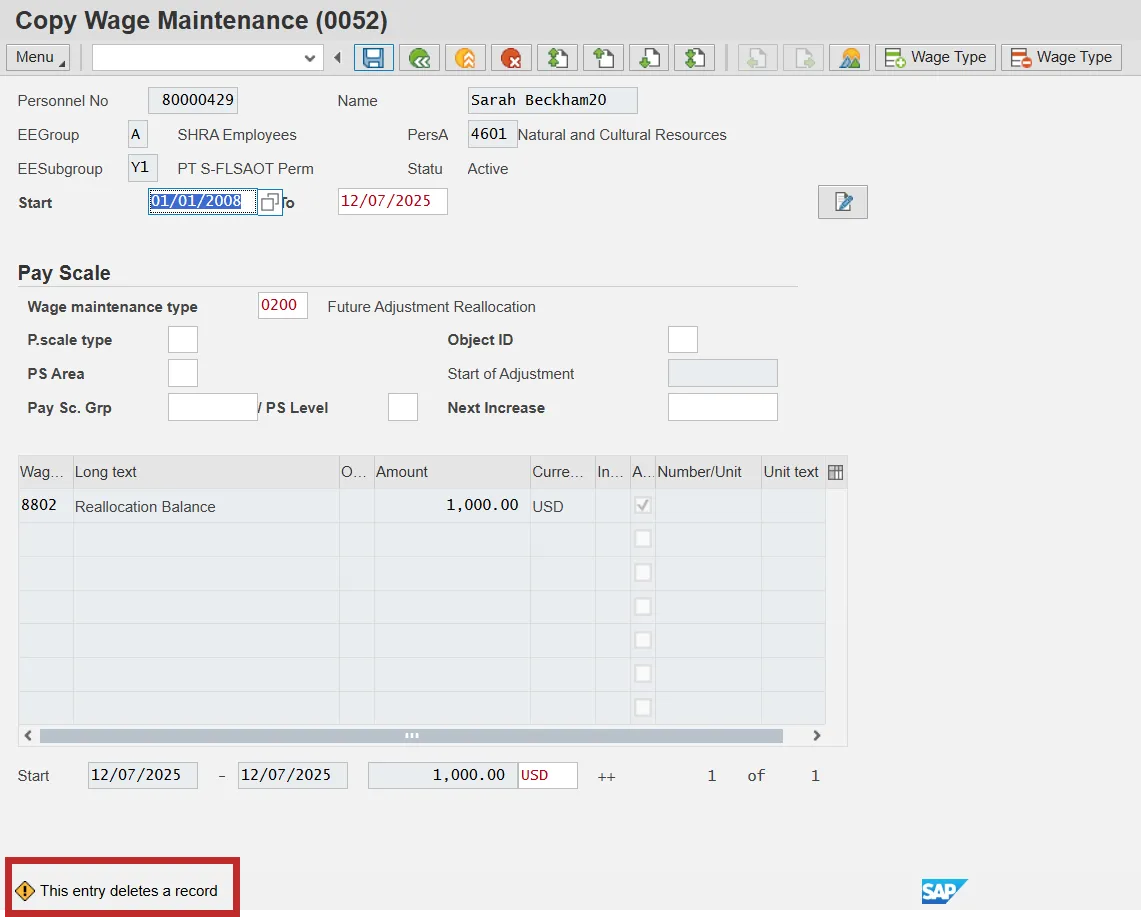Screen dimensions: 1141x917
Task: Click the orange Exit icon
Action: [465, 58]
